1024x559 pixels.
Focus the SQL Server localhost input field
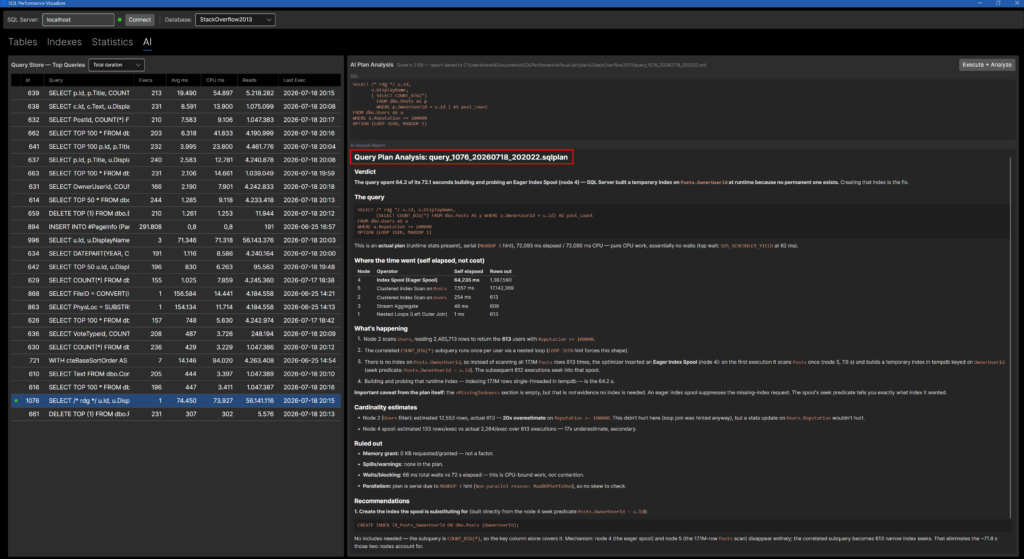[x=78, y=20]
